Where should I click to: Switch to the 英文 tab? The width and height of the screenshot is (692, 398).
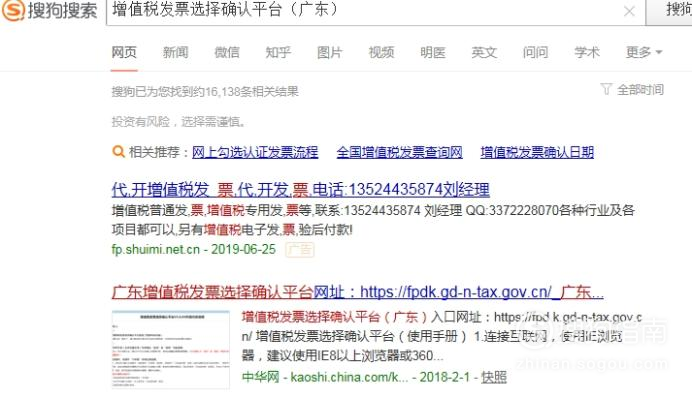(484, 52)
